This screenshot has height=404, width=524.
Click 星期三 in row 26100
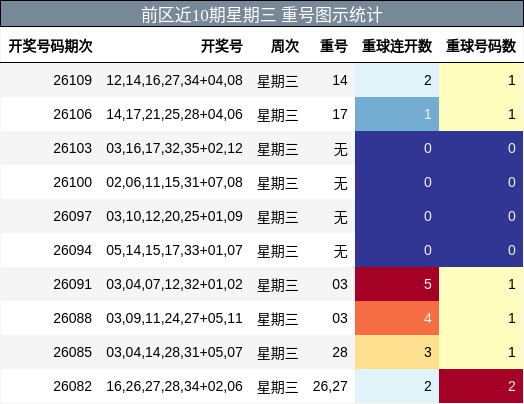coord(278,183)
